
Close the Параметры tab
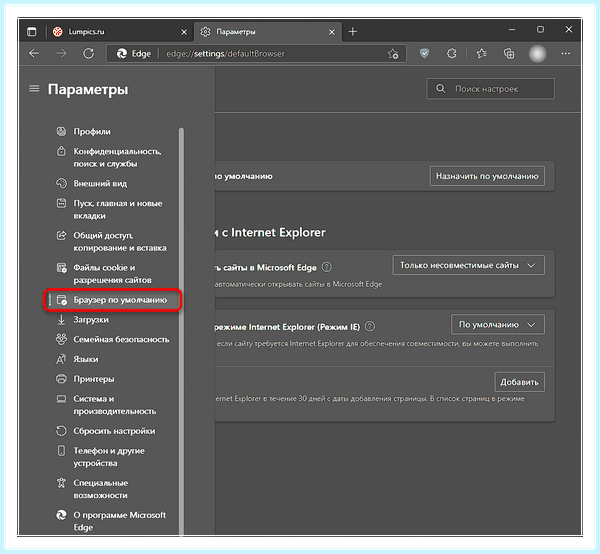click(332, 32)
